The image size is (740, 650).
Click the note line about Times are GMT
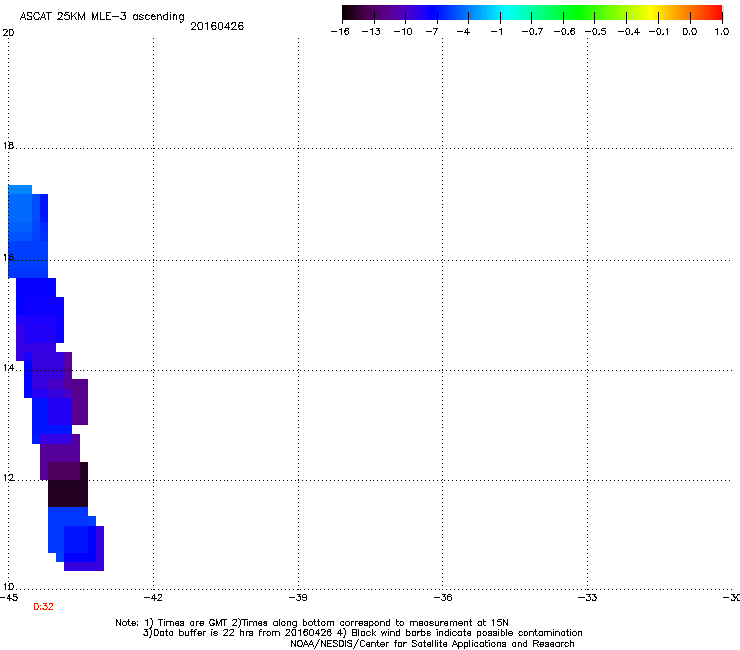[311, 623]
